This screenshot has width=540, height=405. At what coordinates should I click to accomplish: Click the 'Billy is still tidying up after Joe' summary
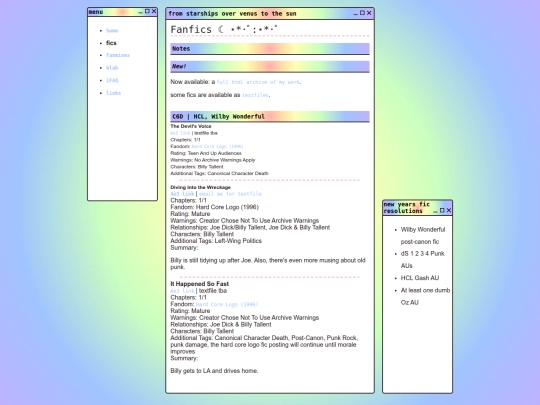(x=268, y=263)
